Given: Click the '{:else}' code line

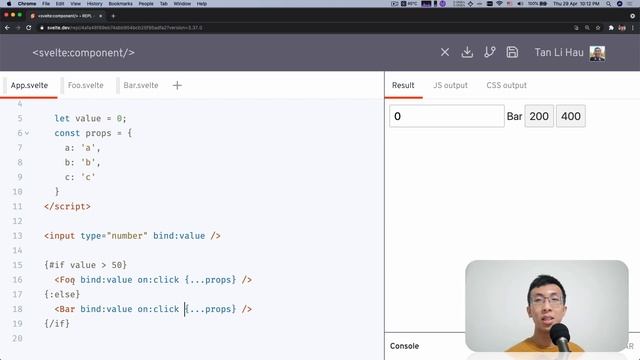Looking at the screenshot, I should 62,294.
